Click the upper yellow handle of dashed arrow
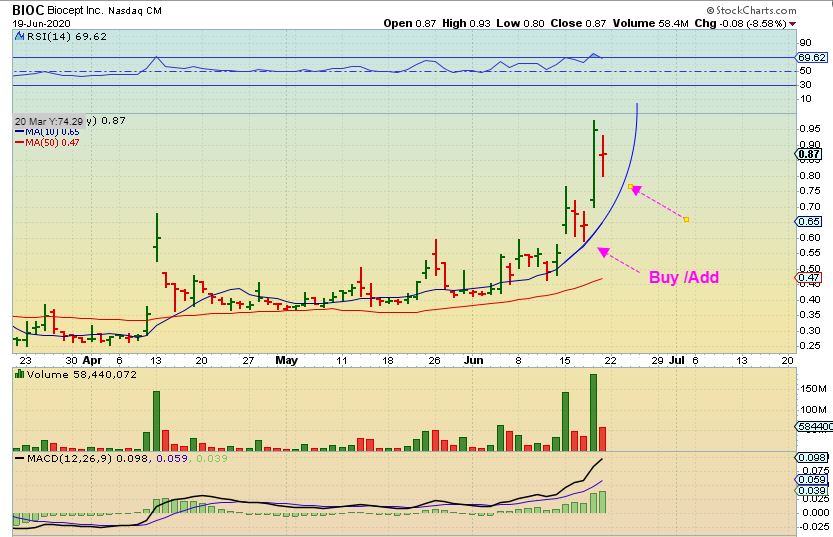 (631, 186)
